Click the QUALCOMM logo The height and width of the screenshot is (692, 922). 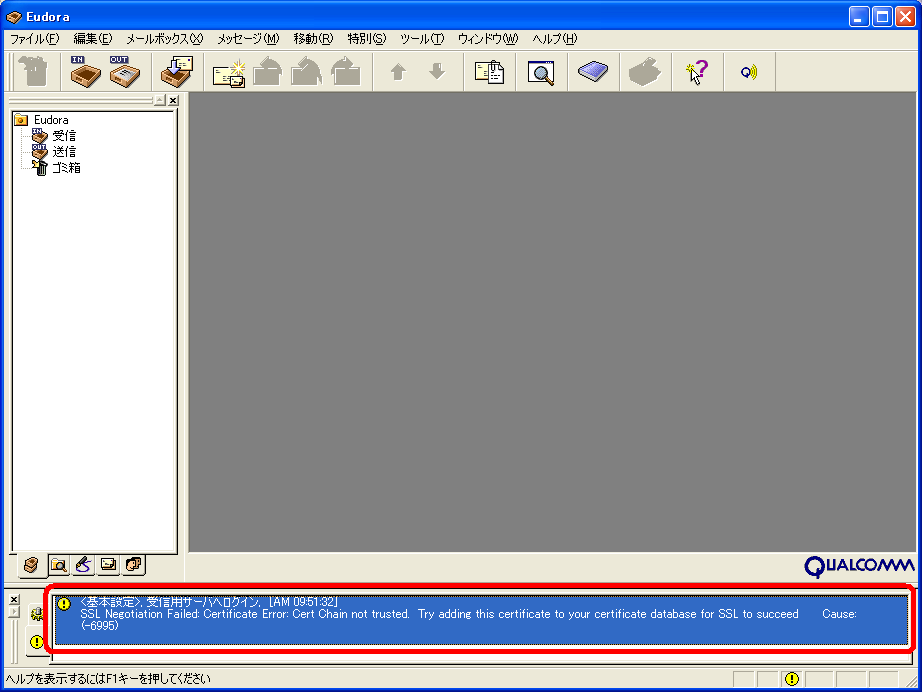(859, 567)
